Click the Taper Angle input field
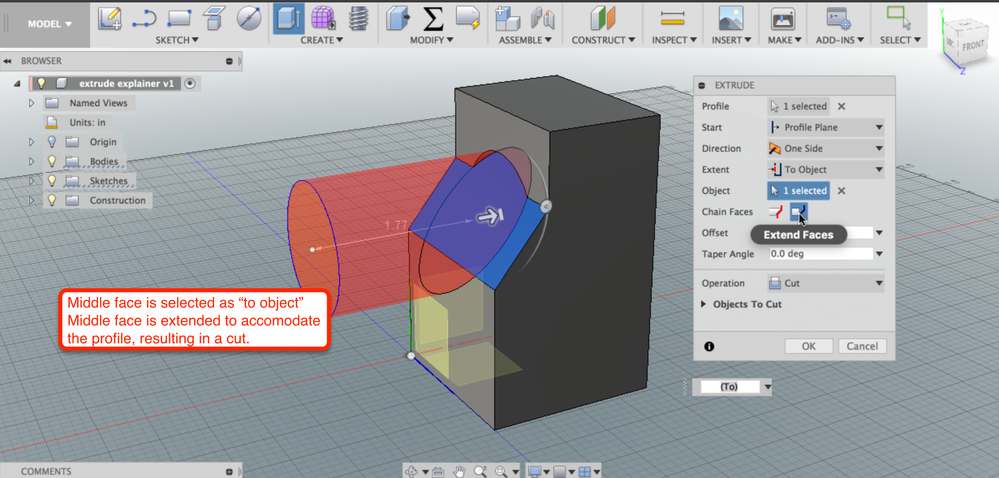The width and height of the screenshot is (999, 478). (x=821, y=254)
